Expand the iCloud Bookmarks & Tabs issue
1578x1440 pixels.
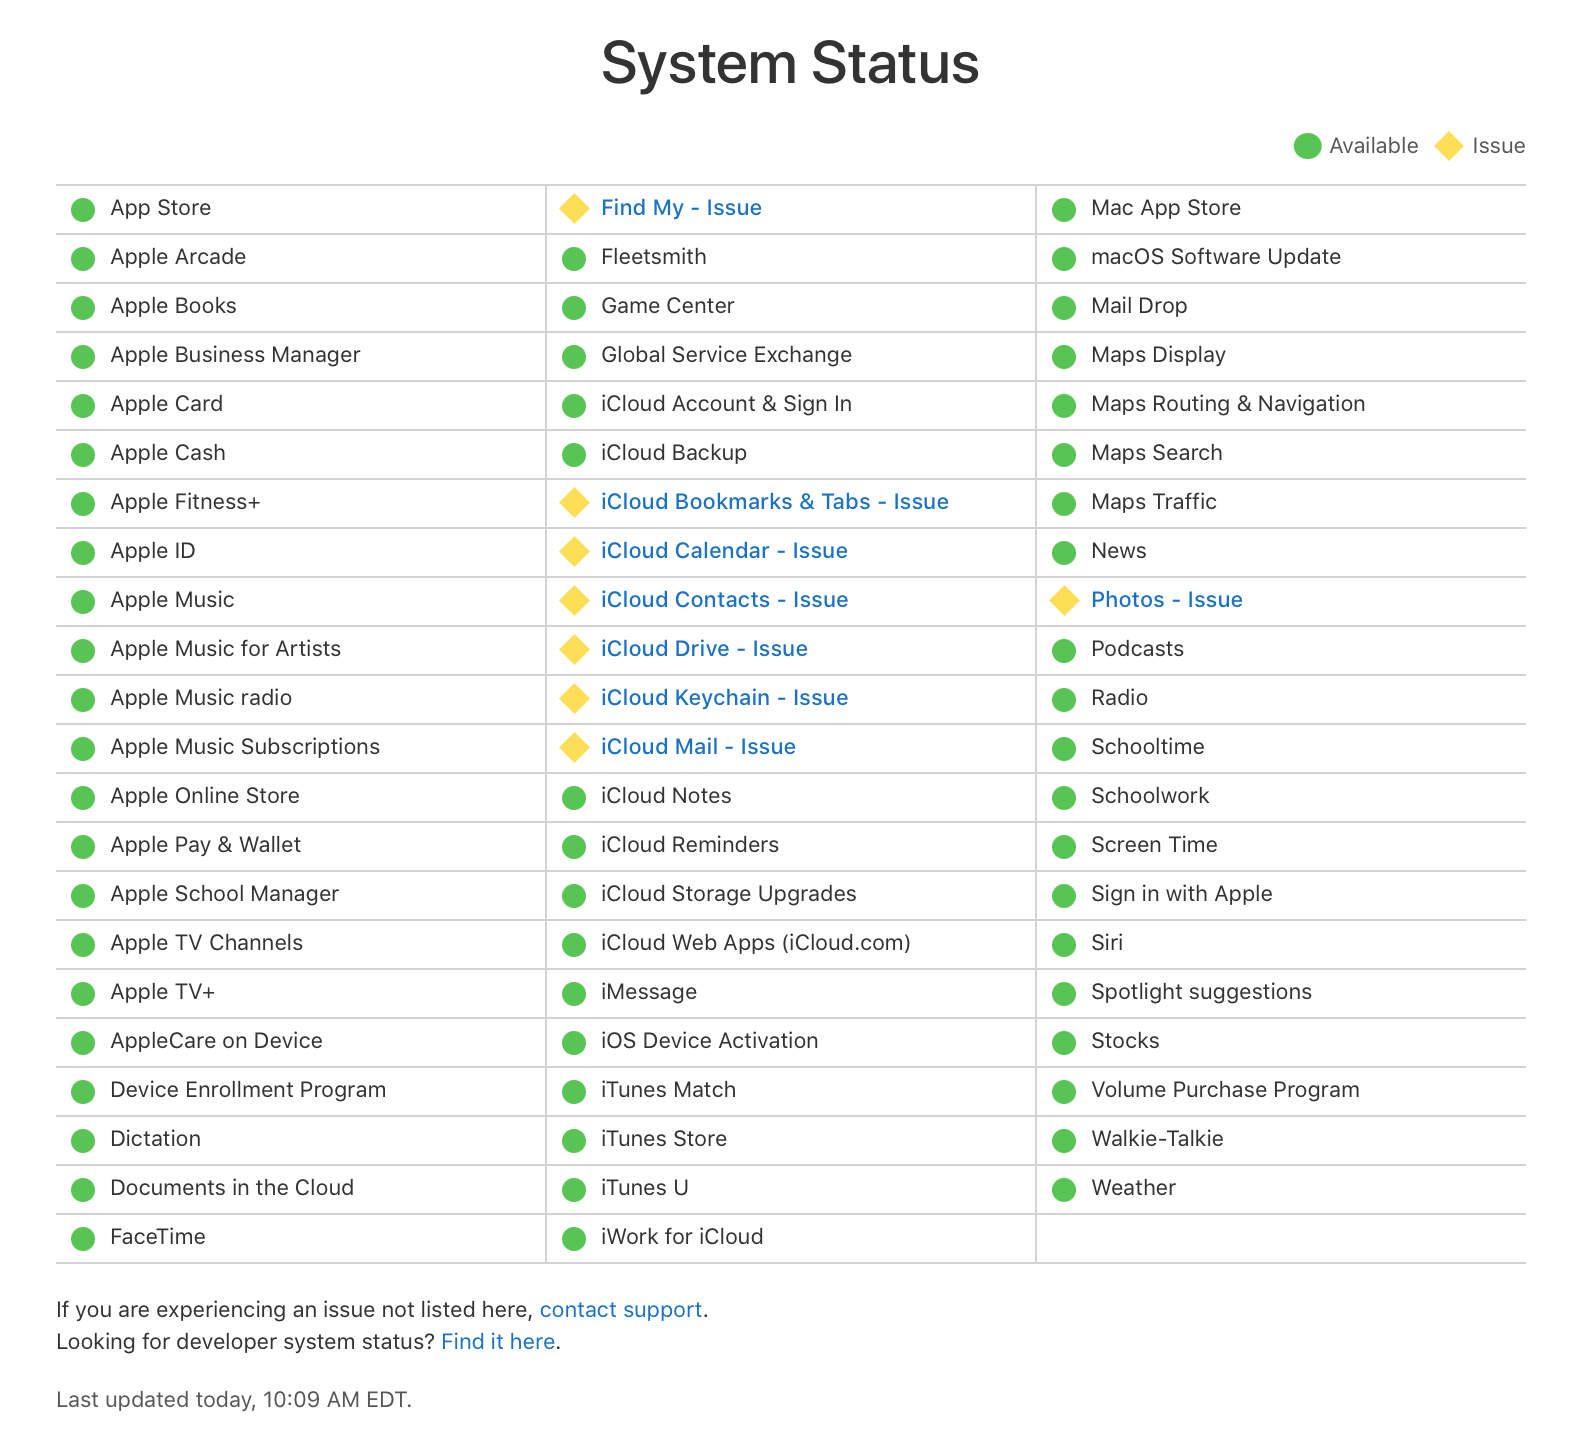click(774, 502)
